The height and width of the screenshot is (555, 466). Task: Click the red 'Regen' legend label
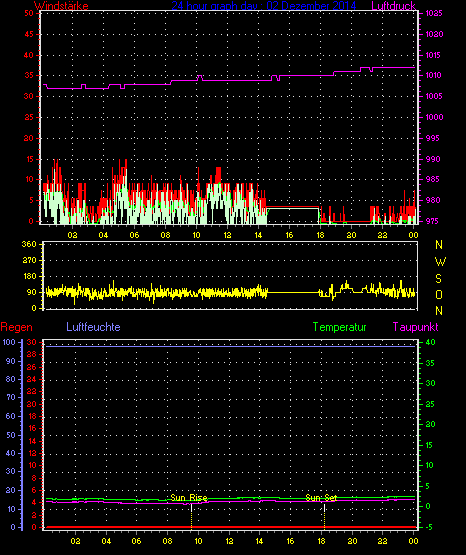tap(16, 327)
